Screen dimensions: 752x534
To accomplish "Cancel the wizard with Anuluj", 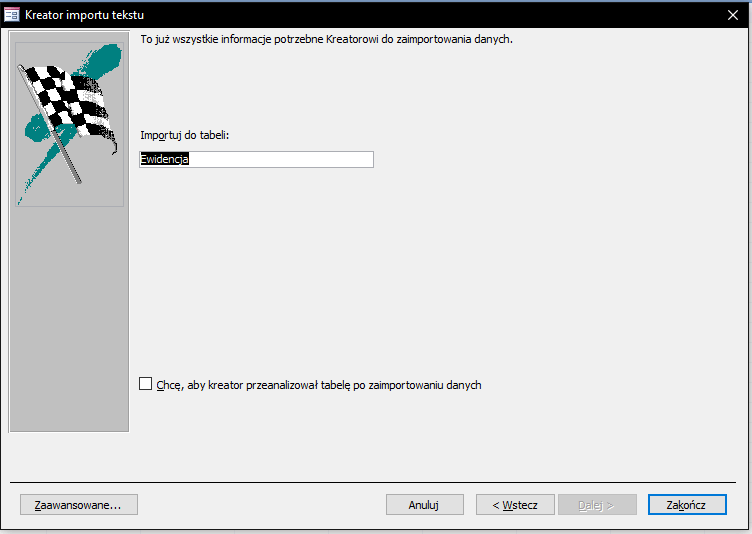I will pyautogui.click(x=424, y=505).
